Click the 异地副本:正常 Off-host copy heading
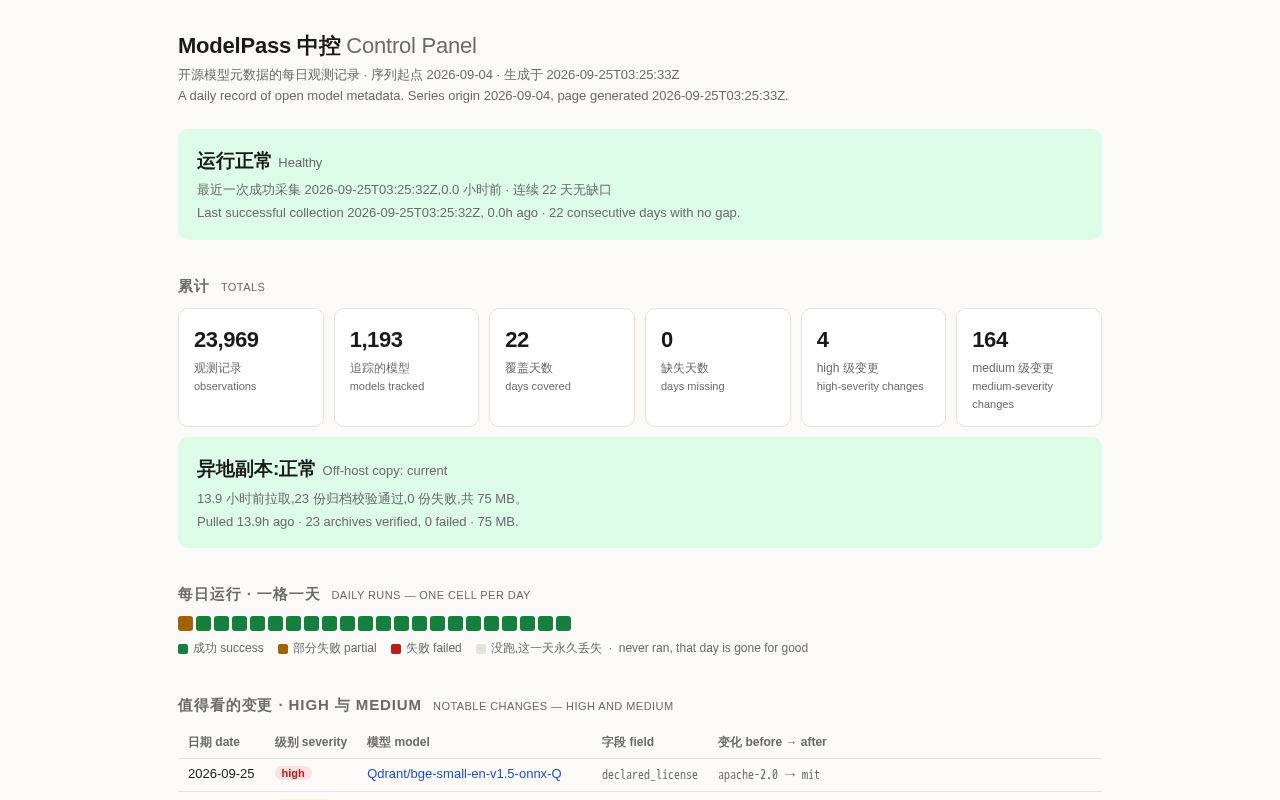The image size is (1280, 800). (x=322, y=469)
